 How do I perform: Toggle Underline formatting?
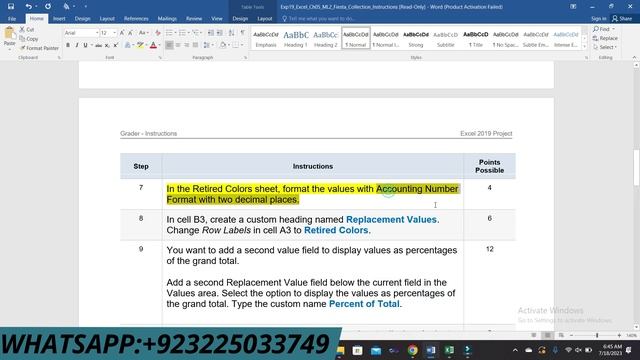[x=85, y=45]
